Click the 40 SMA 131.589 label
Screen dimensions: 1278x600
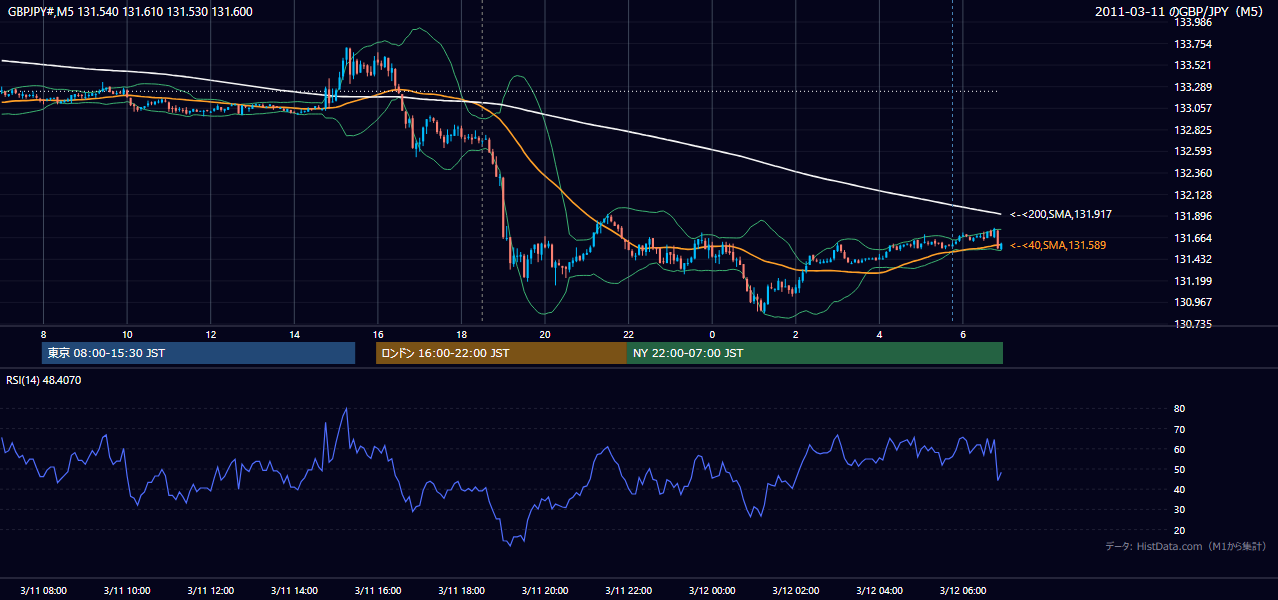tap(1058, 245)
